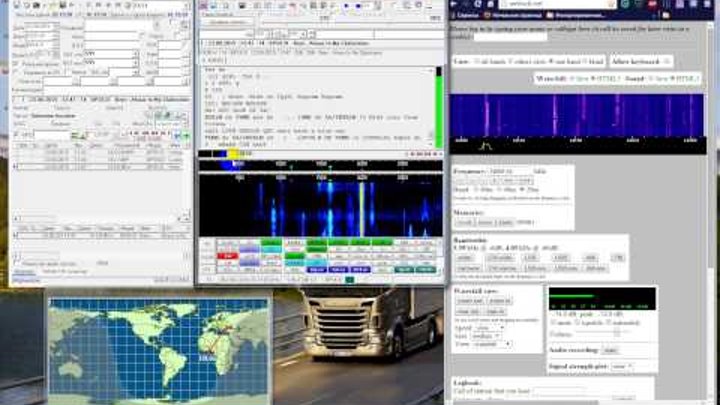Click the CW-narrow bandwidth button
Image resolution: width=720 pixels, height=405 pixels.
pos(497,257)
